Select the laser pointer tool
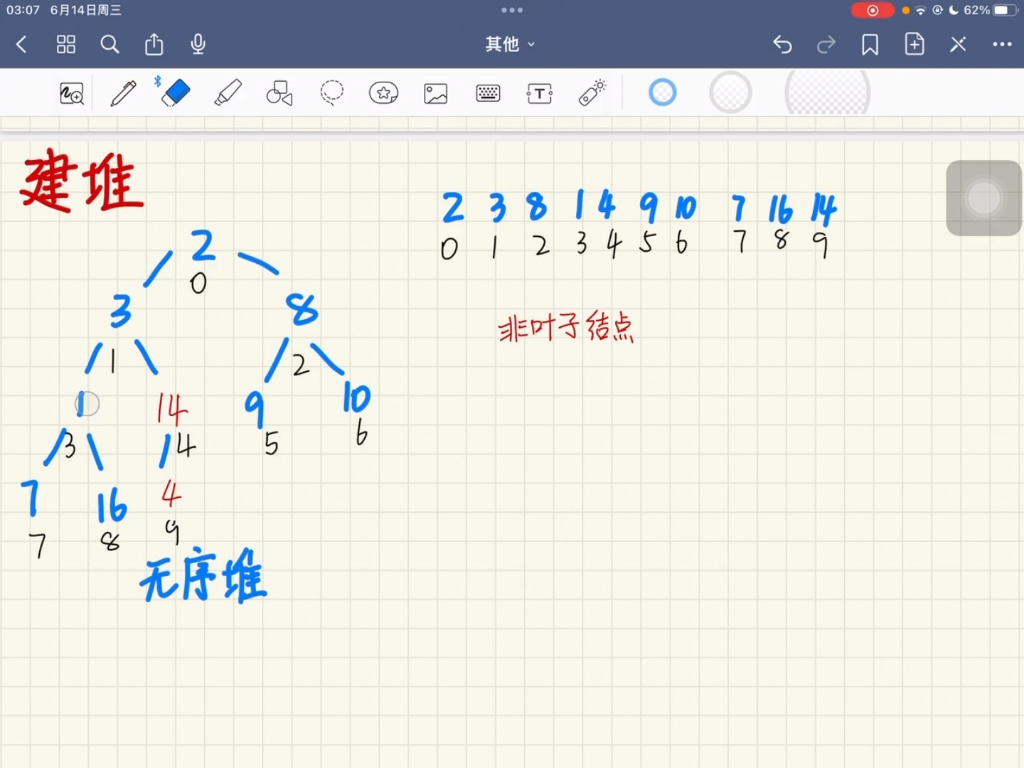Viewport: 1024px width, 768px height. click(x=592, y=92)
